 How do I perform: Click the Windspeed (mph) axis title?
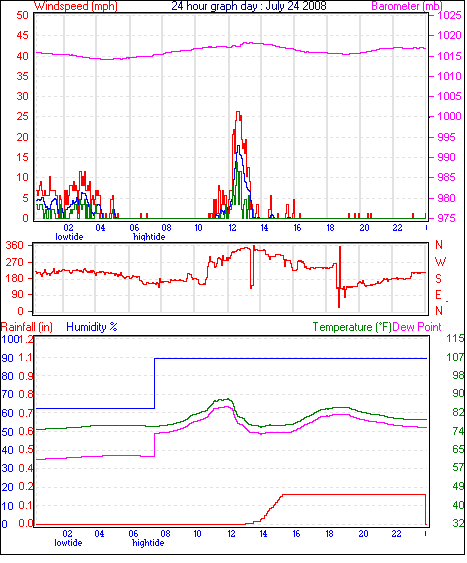click(x=76, y=6)
